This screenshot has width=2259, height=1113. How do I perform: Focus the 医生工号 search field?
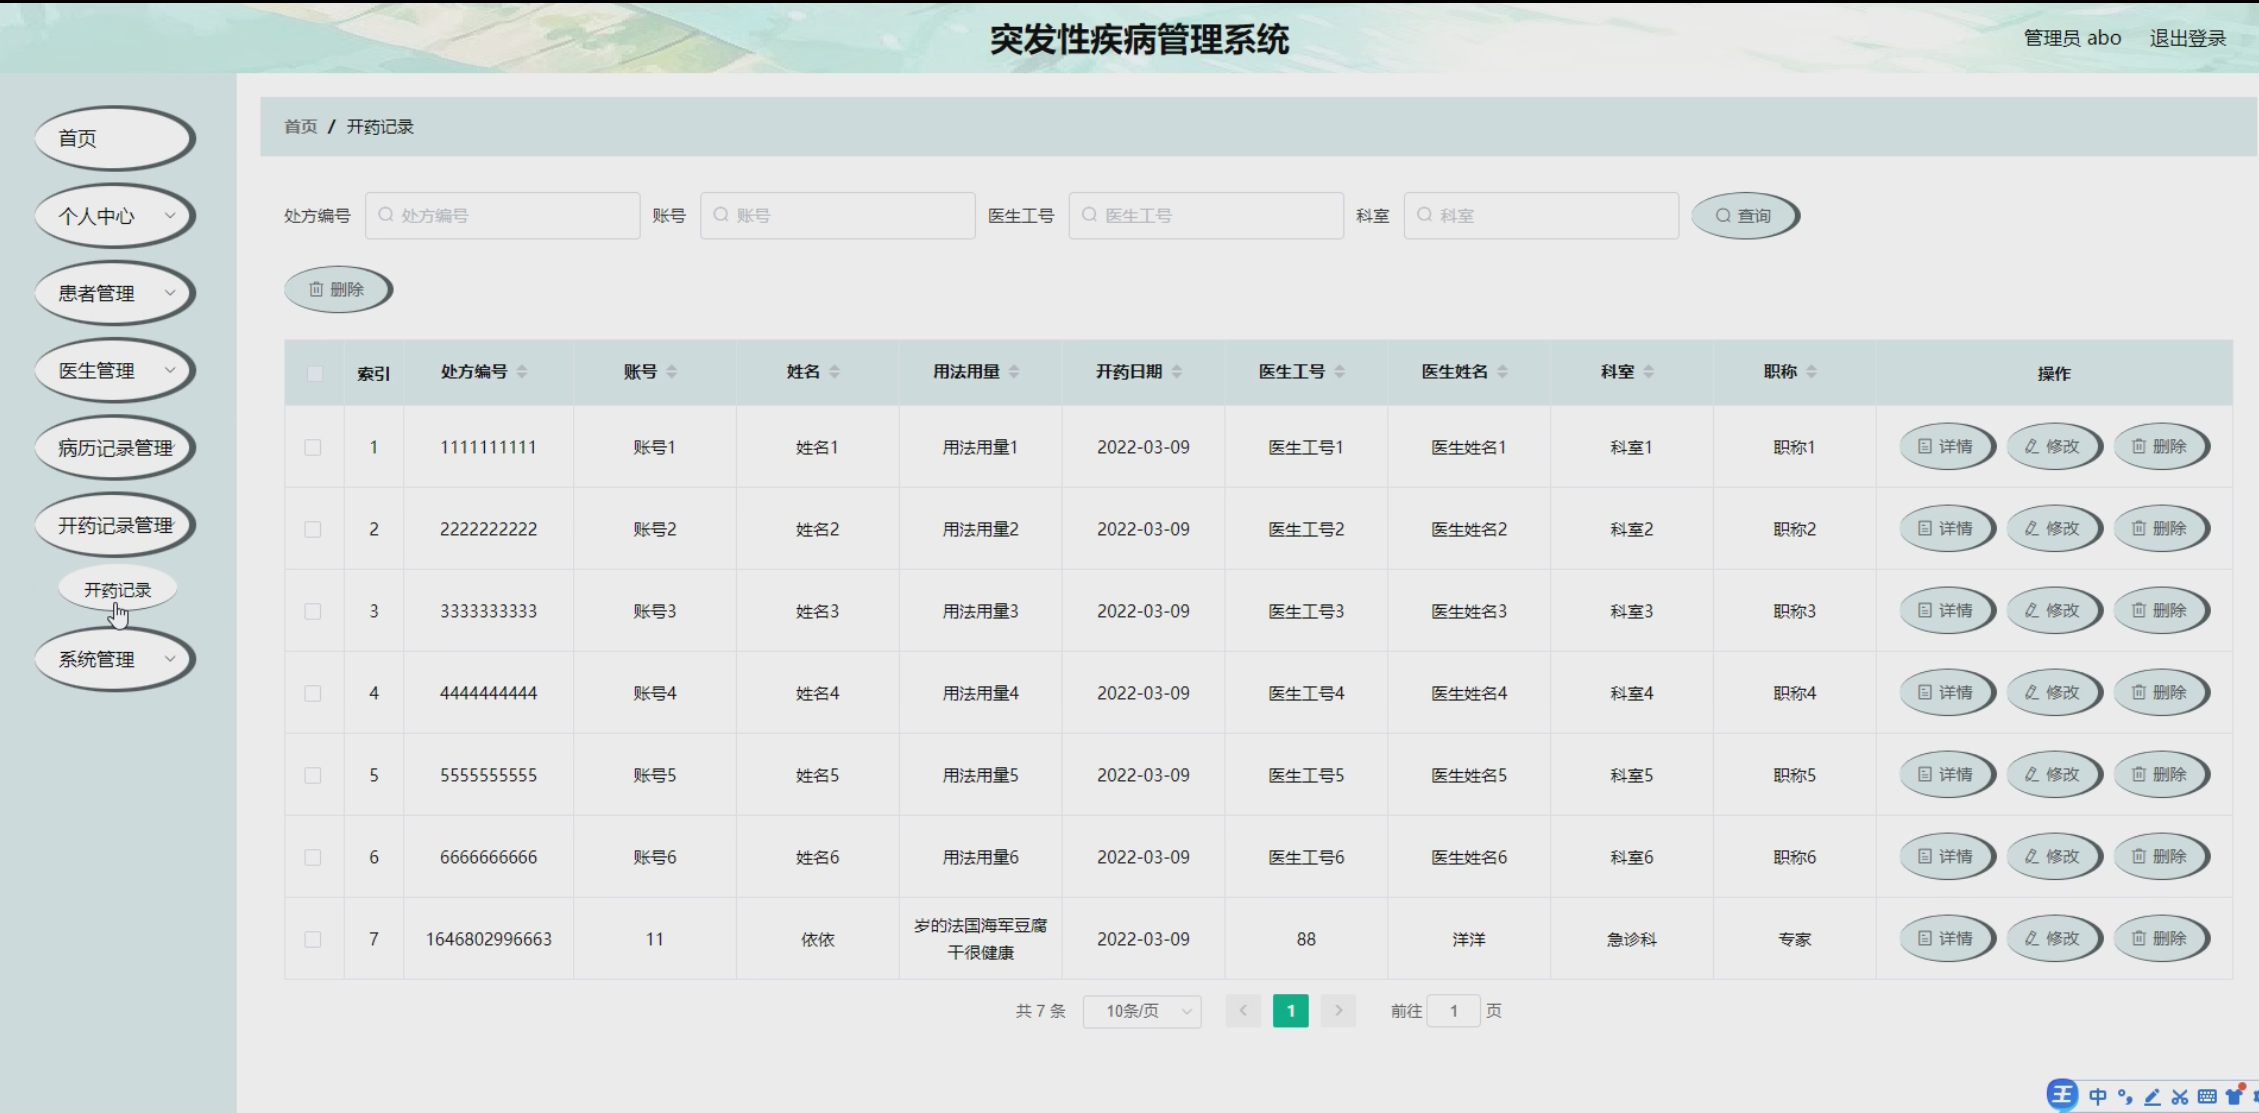(1206, 216)
